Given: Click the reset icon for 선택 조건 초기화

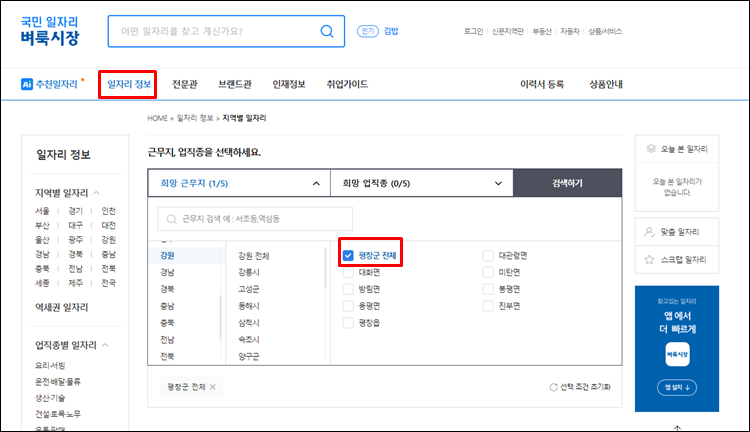Looking at the screenshot, I should pyautogui.click(x=553, y=387).
